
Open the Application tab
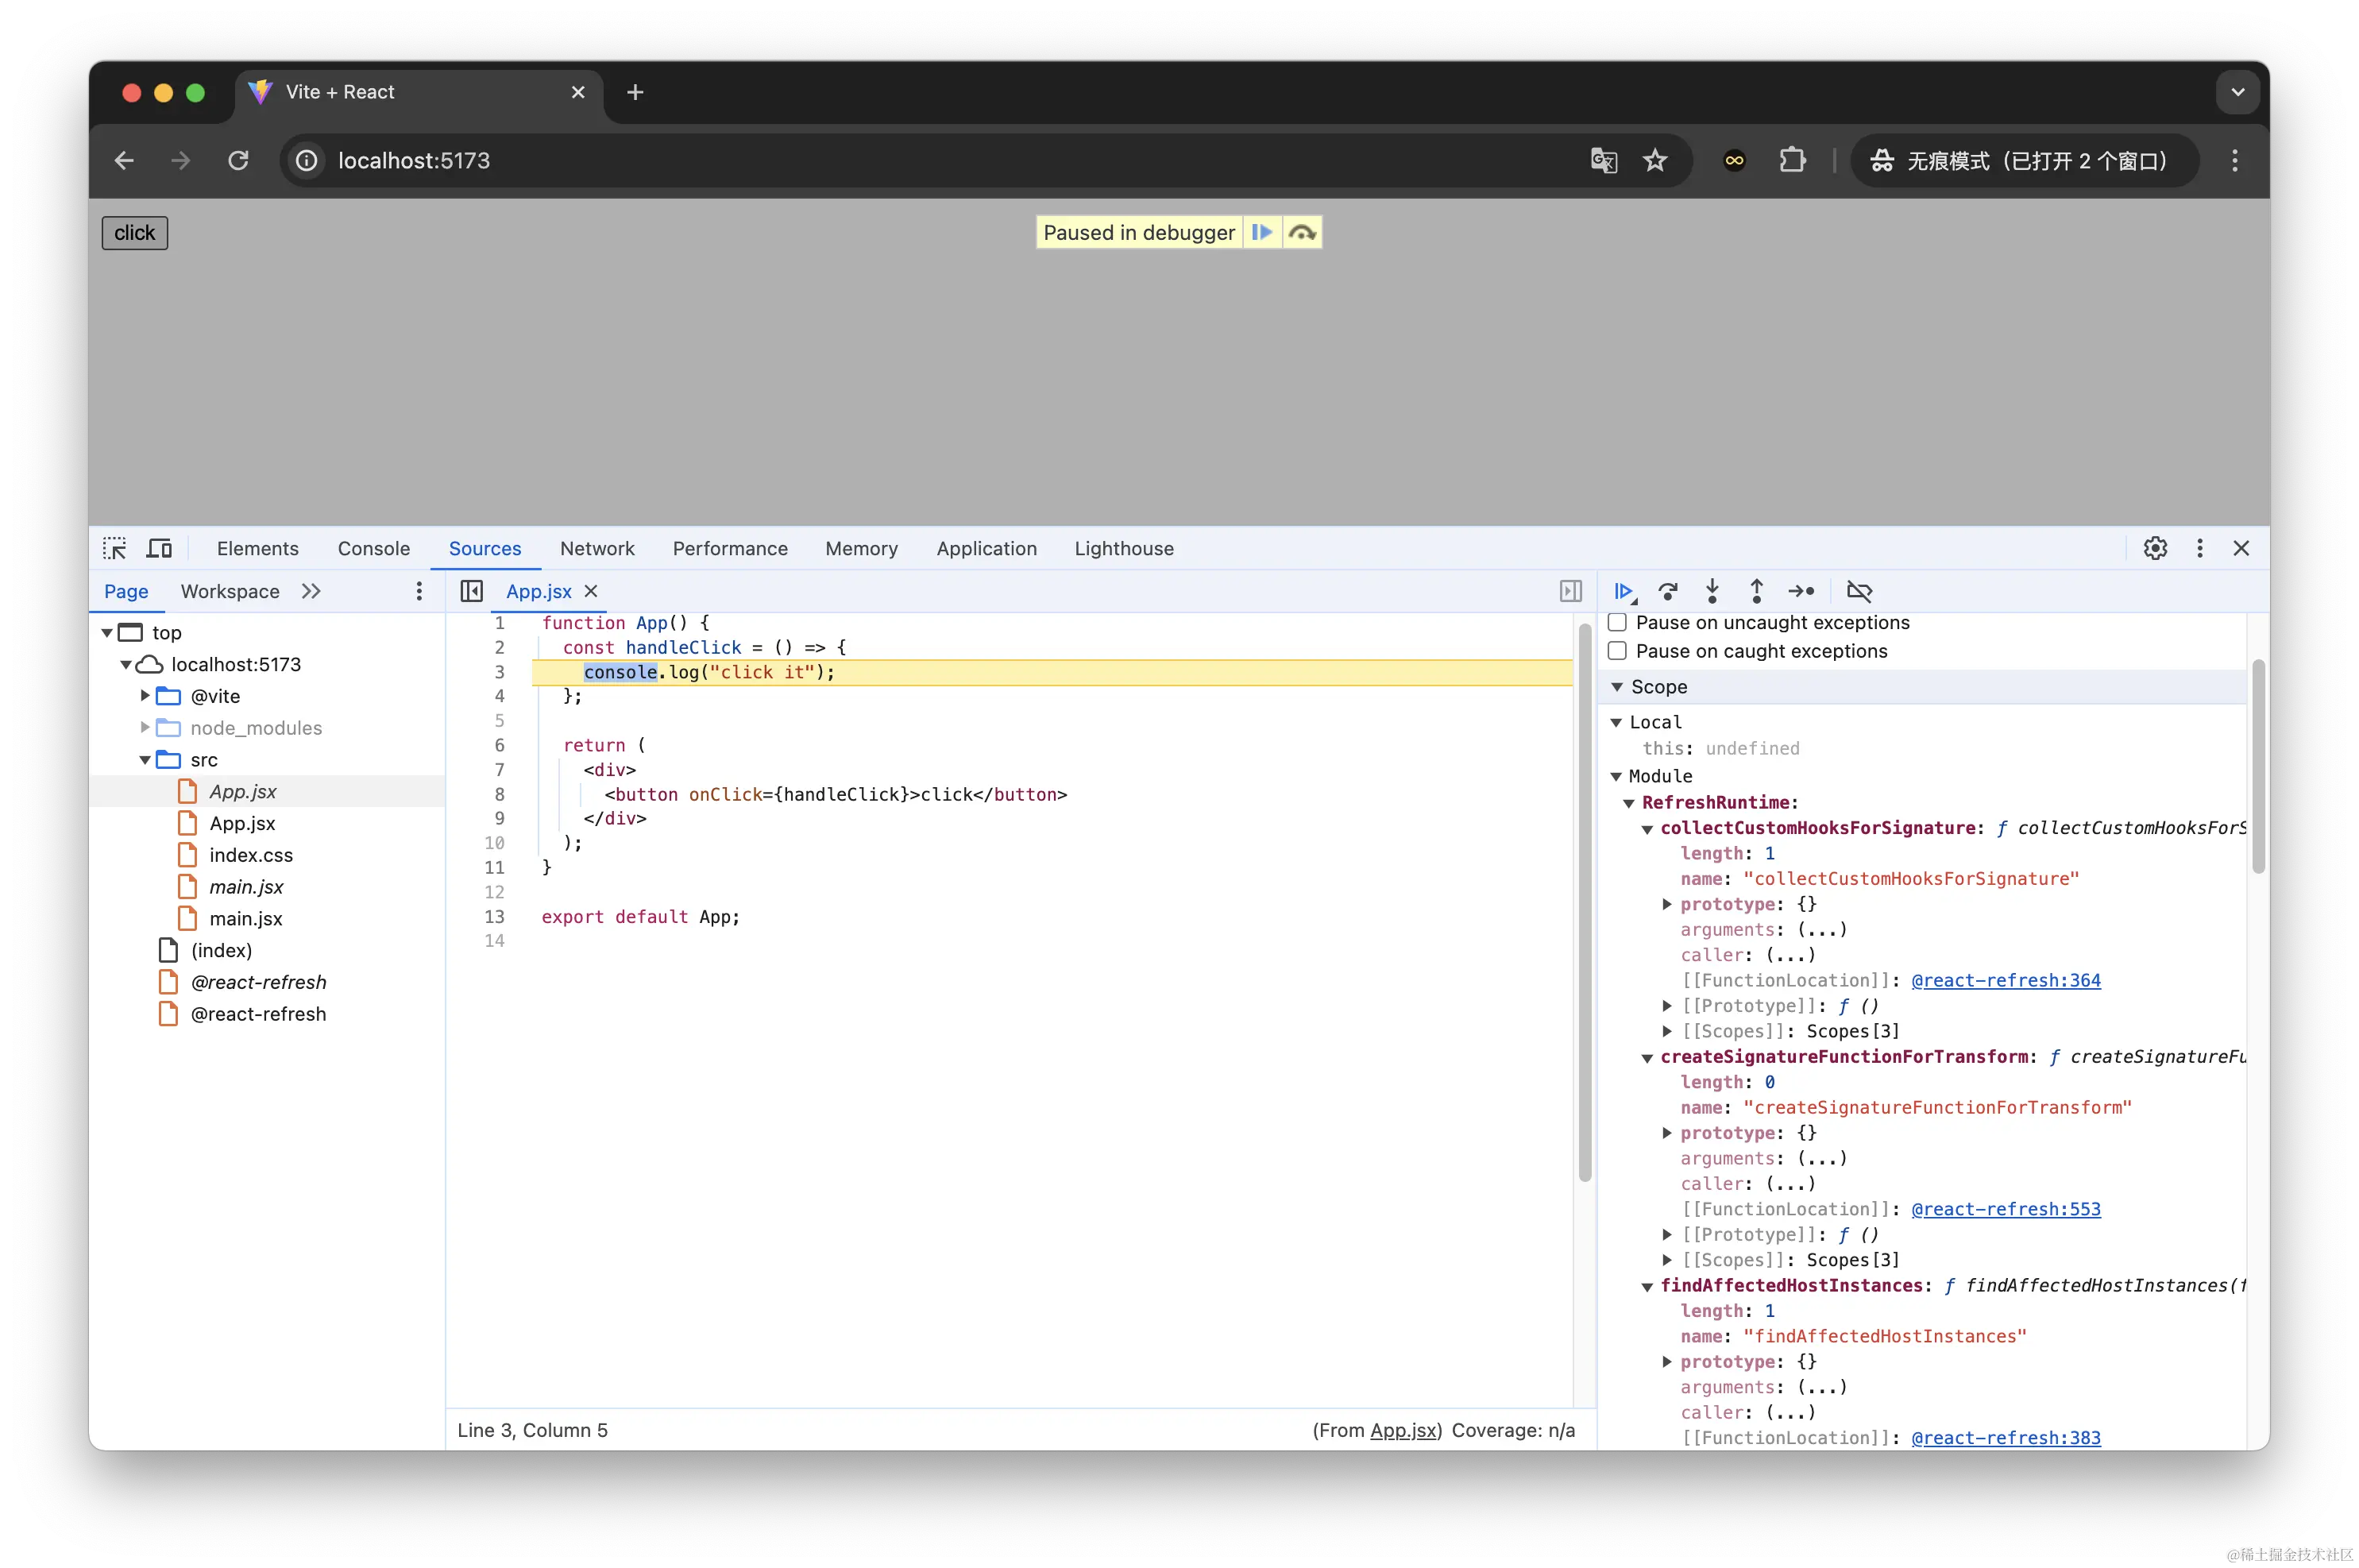click(986, 548)
